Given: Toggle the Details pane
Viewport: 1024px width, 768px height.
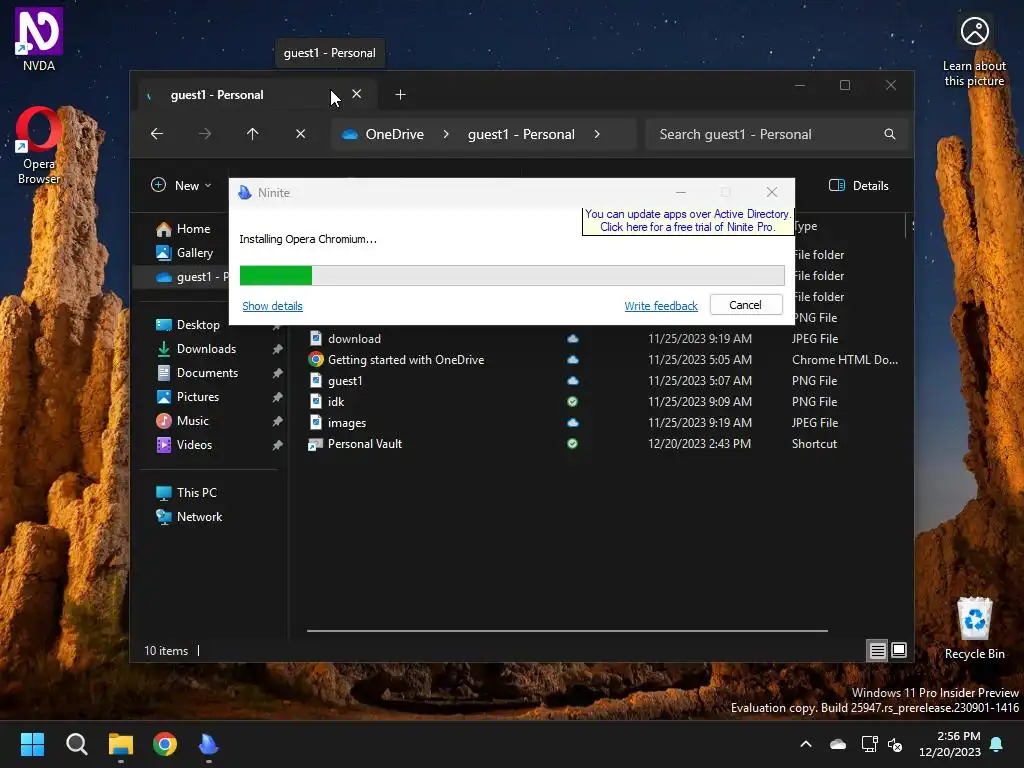Looking at the screenshot, I should point(859,185).
